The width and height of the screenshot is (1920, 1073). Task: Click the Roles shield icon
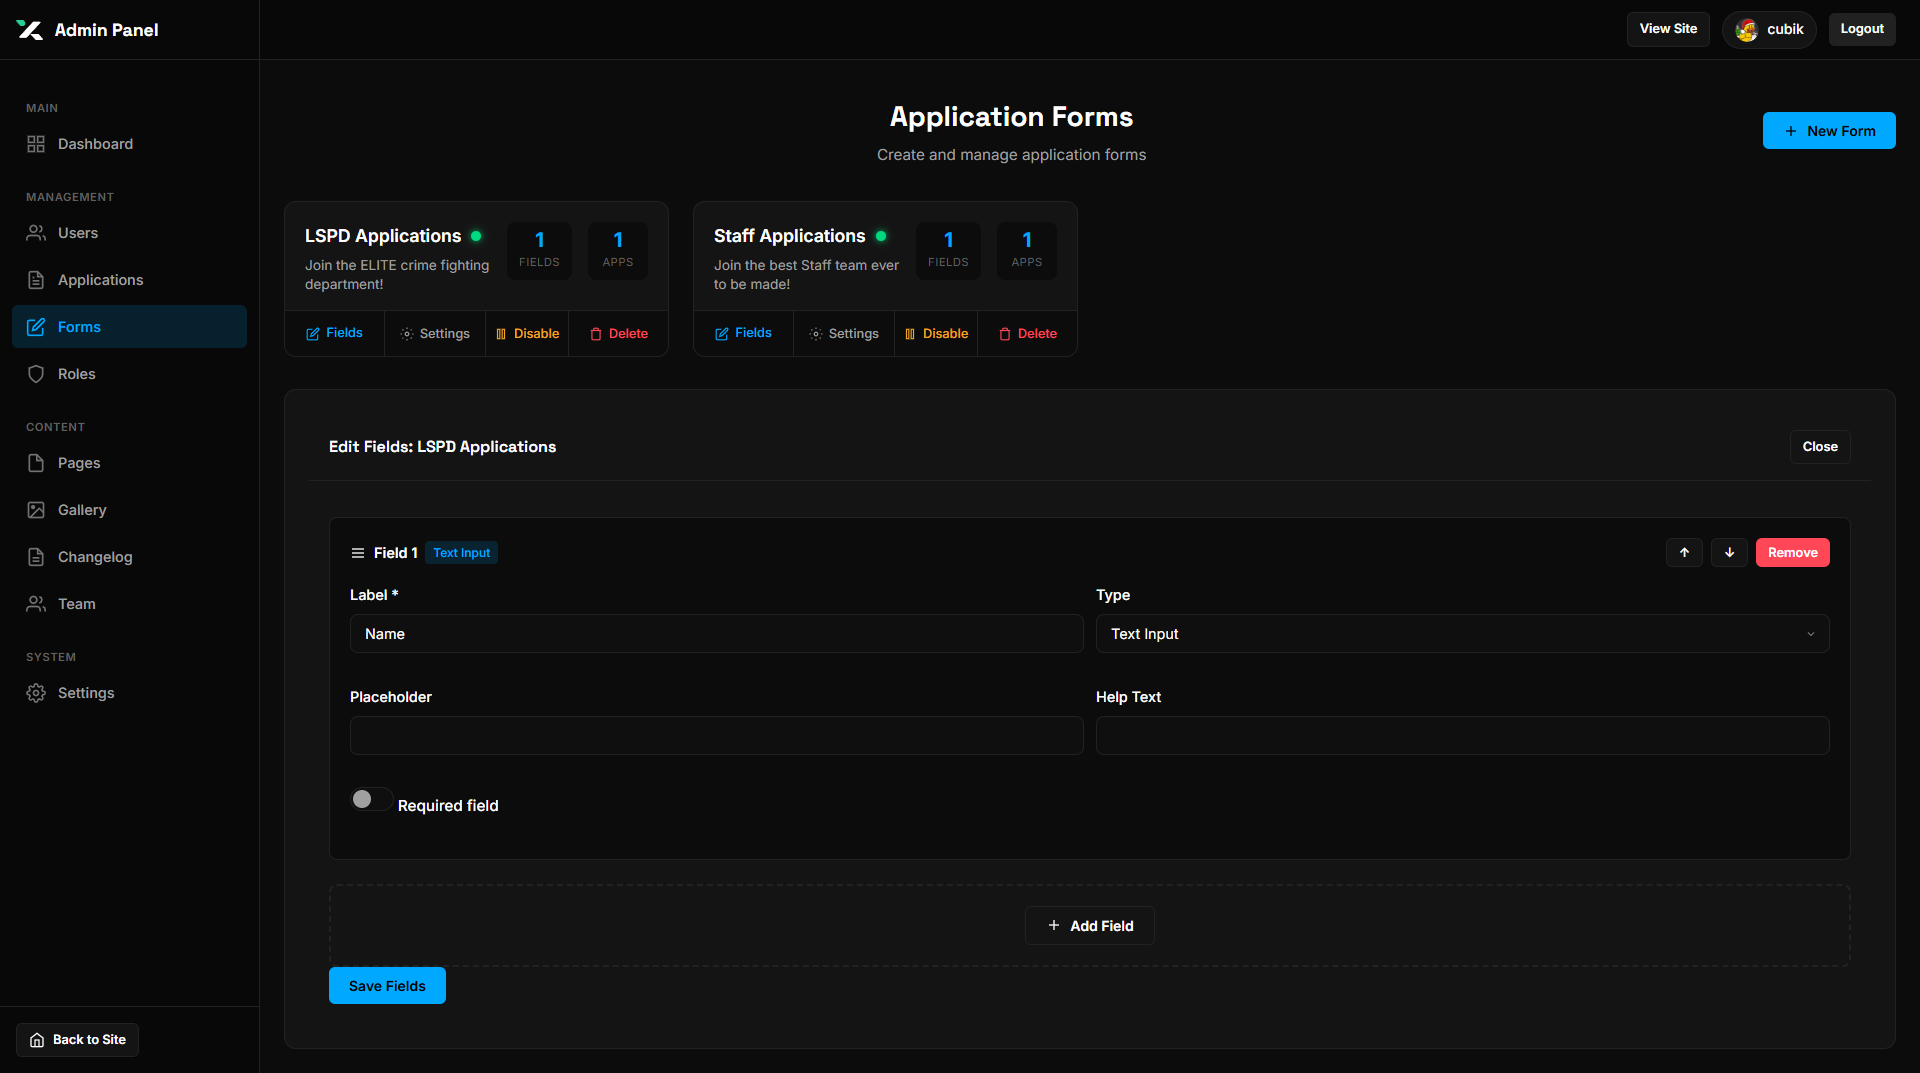click(x=36, y=374)
